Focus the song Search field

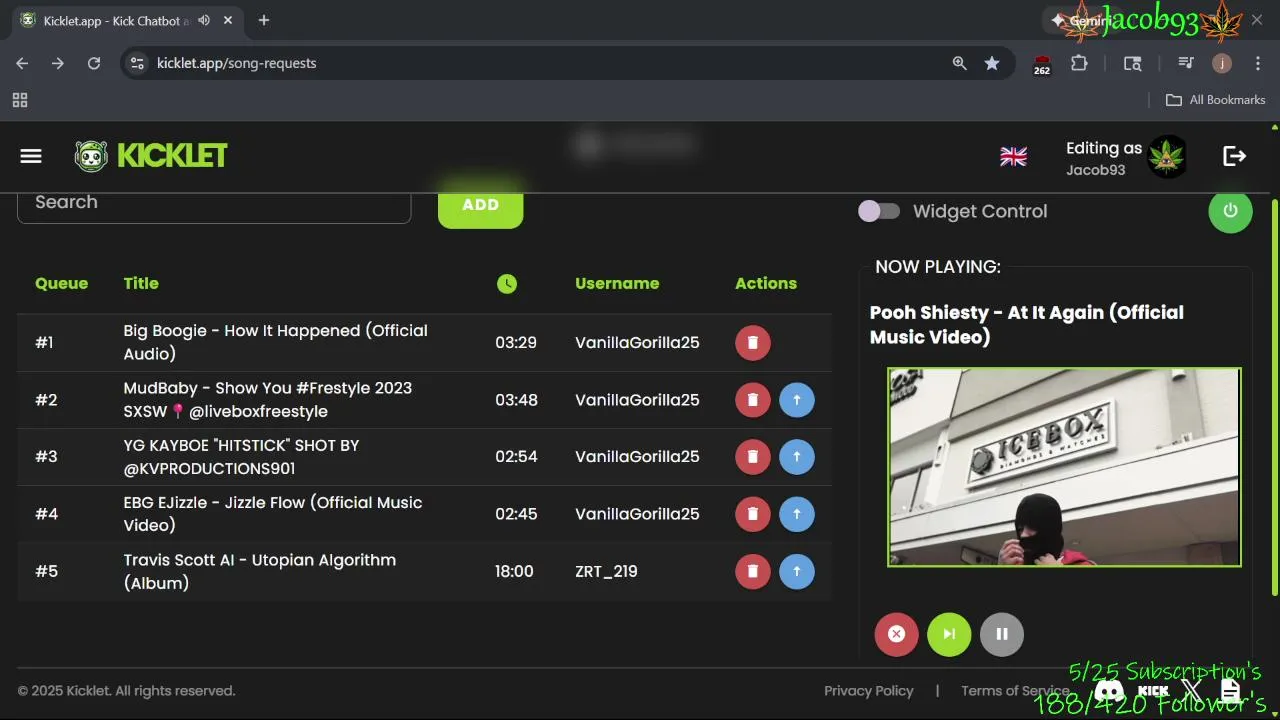coord(214,203)
